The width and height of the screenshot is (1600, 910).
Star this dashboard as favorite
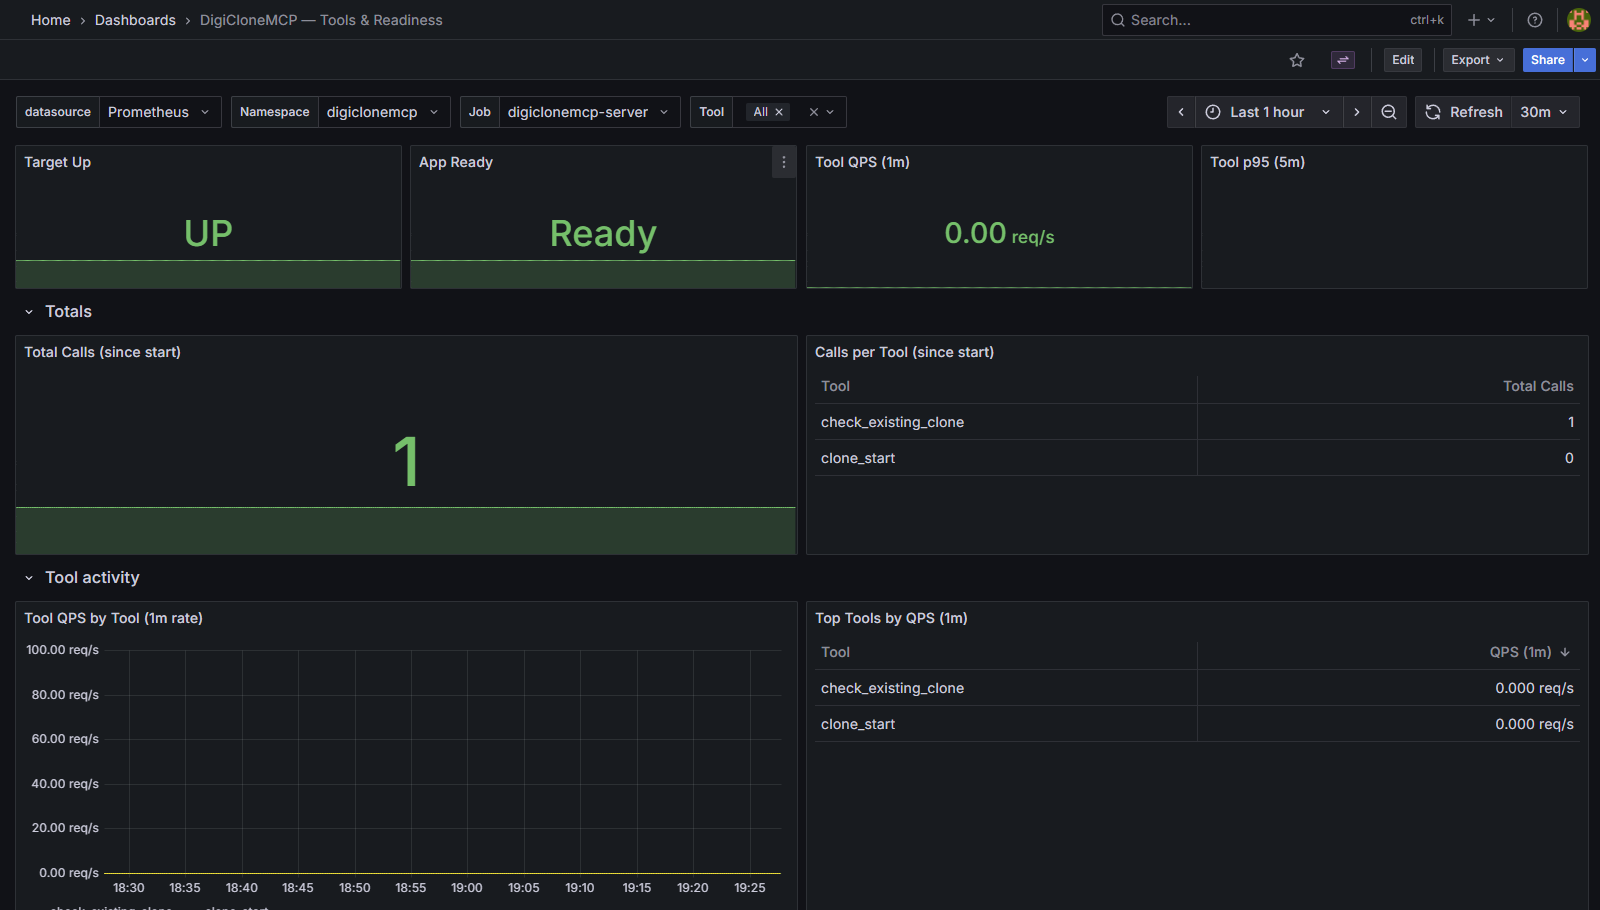coord(1297,60)
